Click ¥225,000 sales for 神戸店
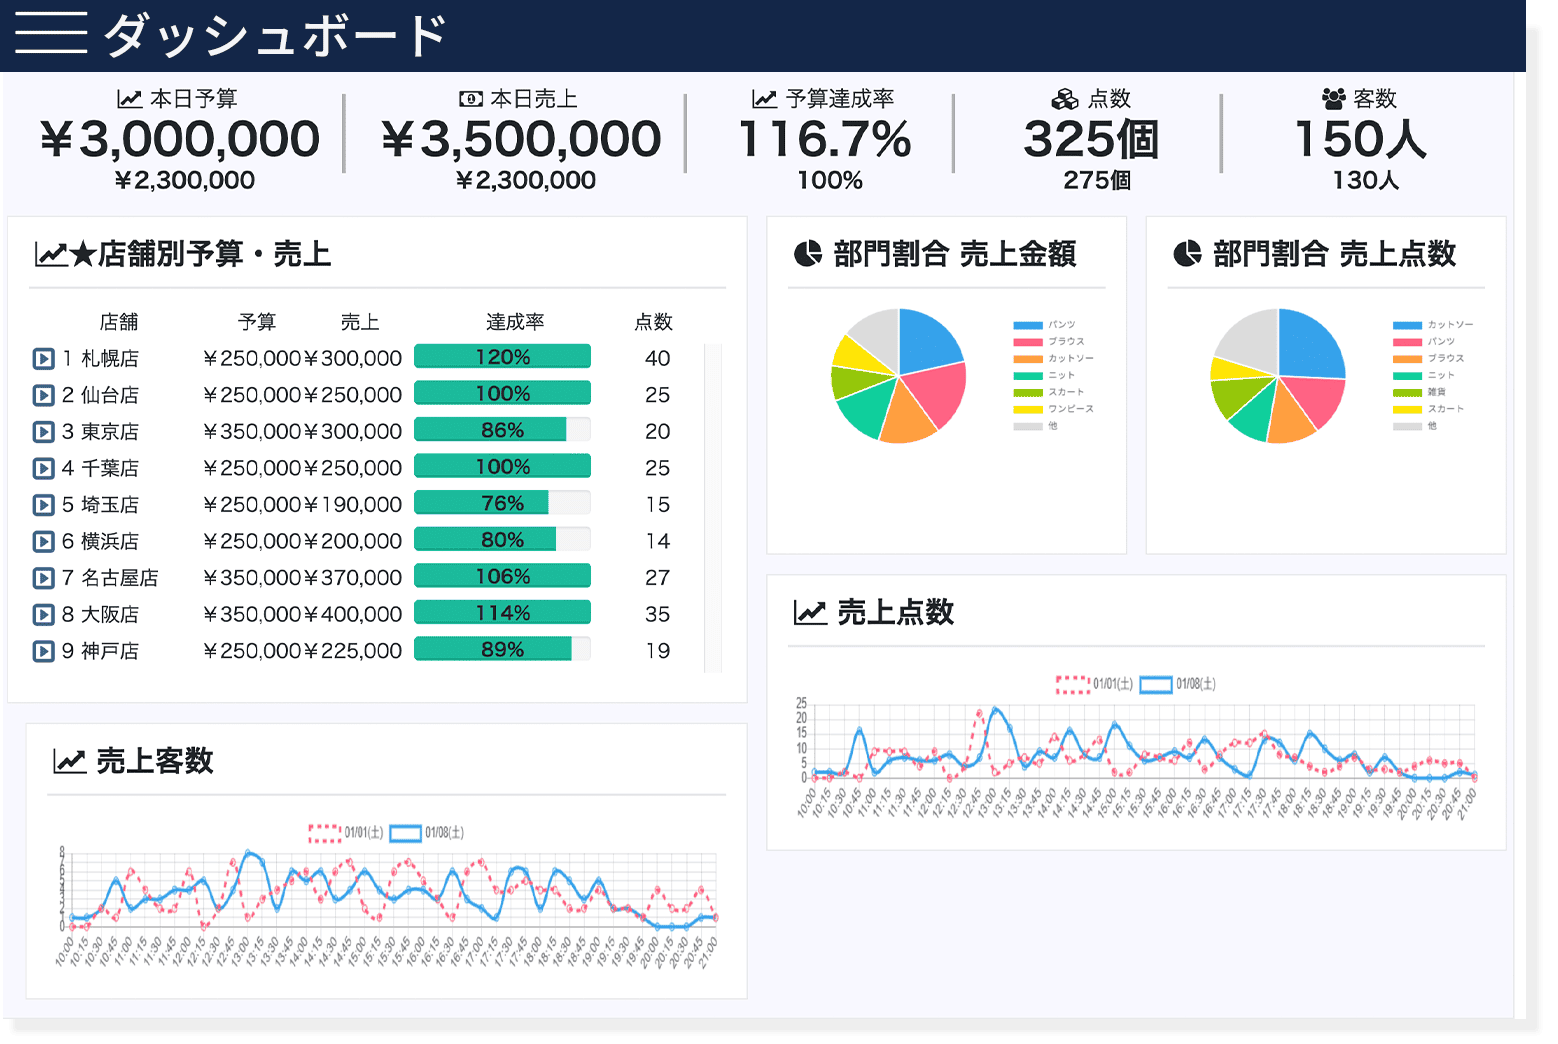This screenshot has height=1044, width=1558. click(x=353, y=651)
